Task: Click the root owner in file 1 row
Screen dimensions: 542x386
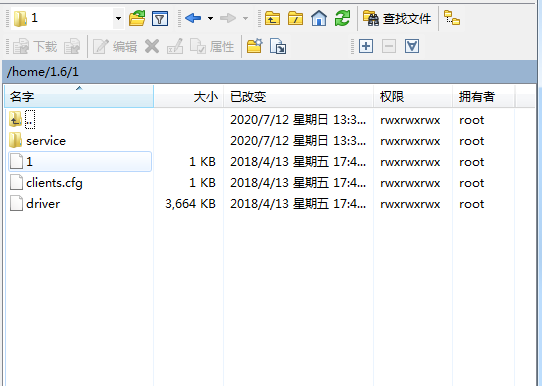Action: 471,162
